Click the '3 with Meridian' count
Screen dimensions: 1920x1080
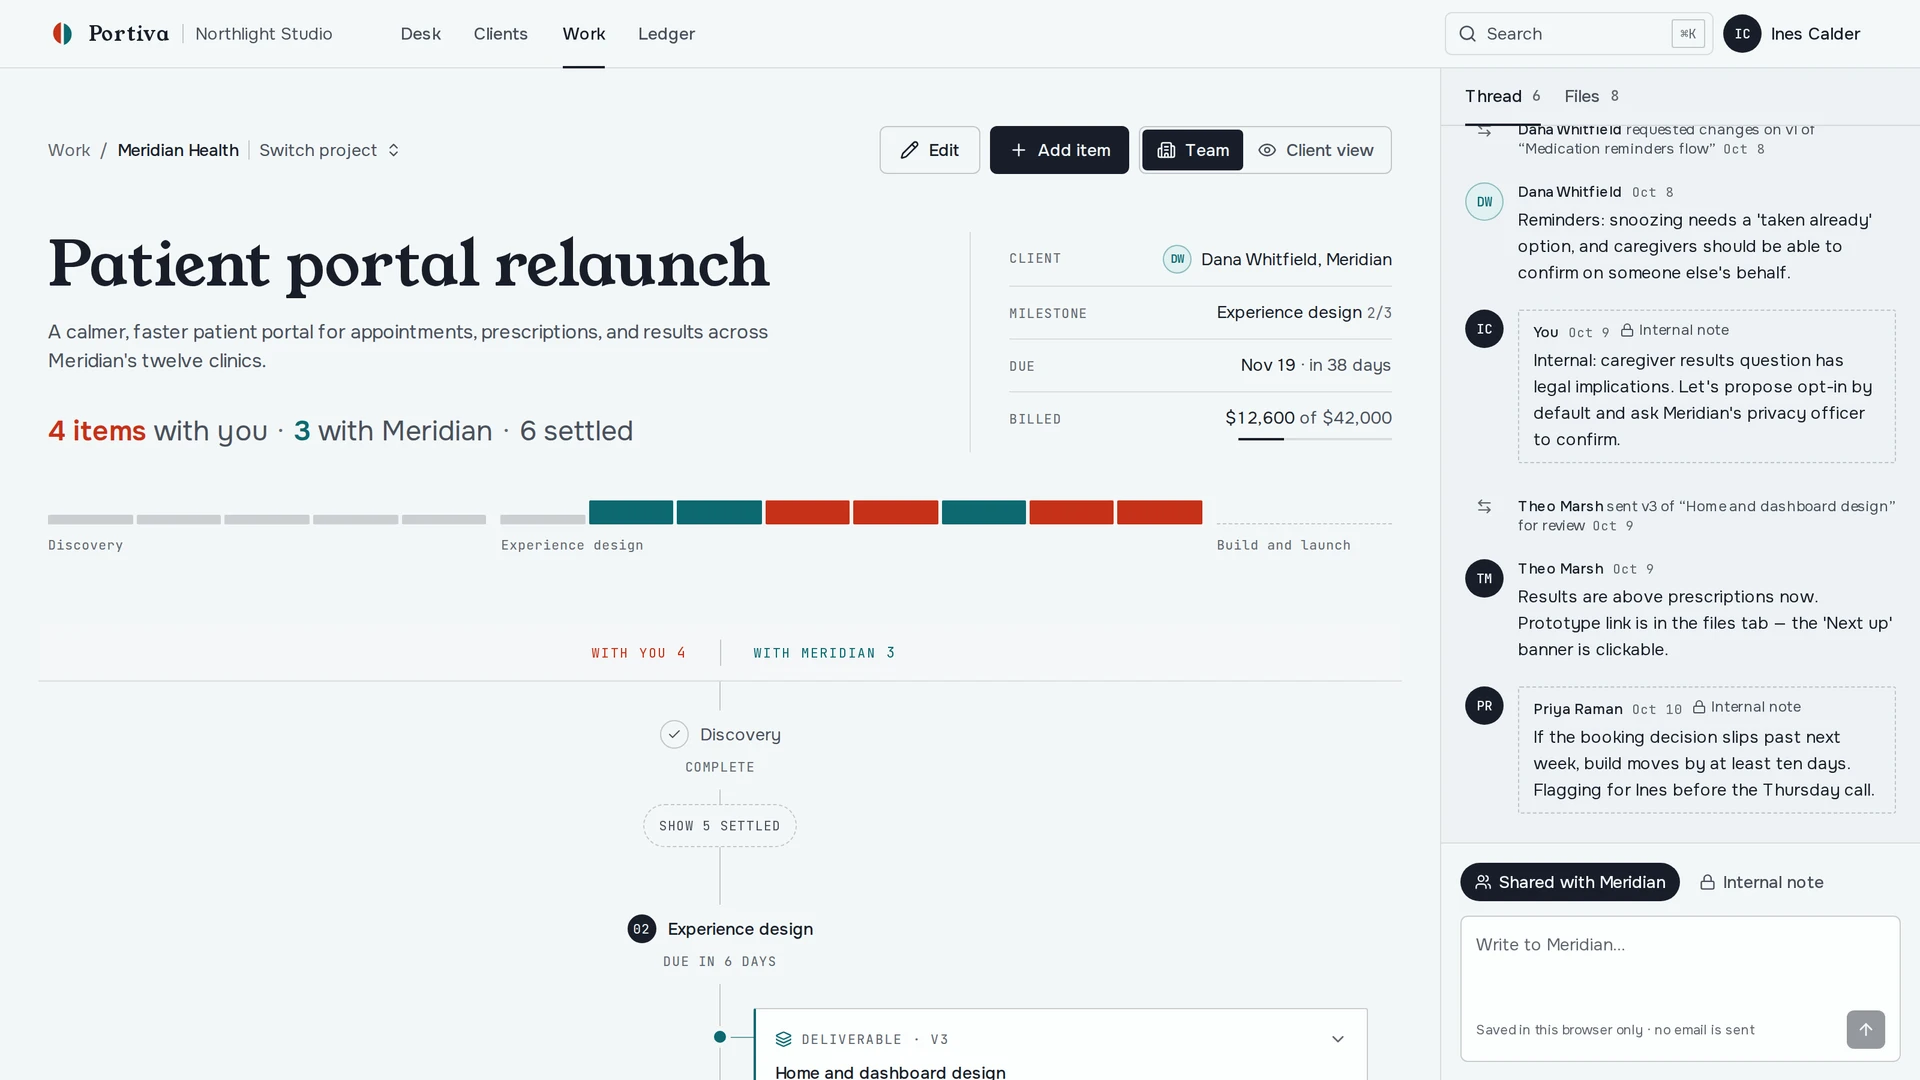pyautogui.click(x=393, y=431)
